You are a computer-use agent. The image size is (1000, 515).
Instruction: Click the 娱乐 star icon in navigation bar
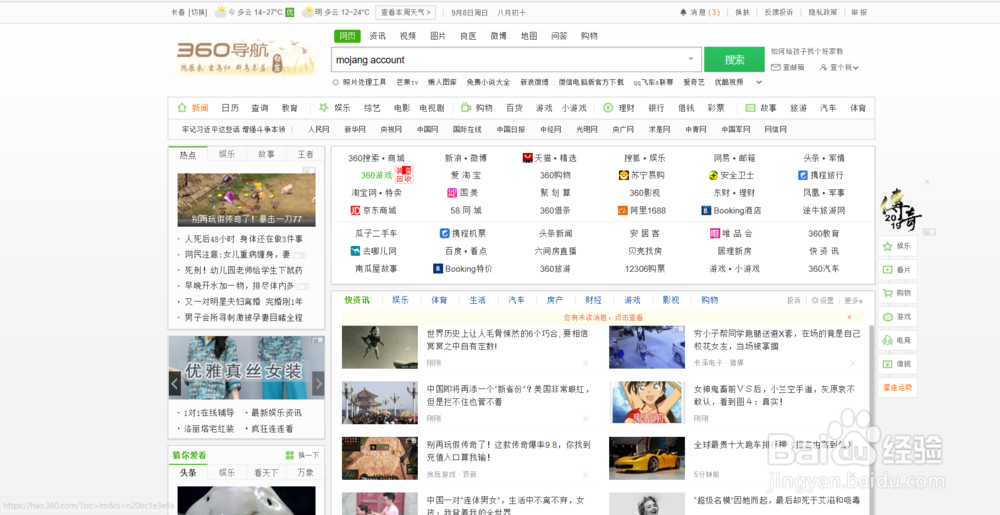(324, 108)
